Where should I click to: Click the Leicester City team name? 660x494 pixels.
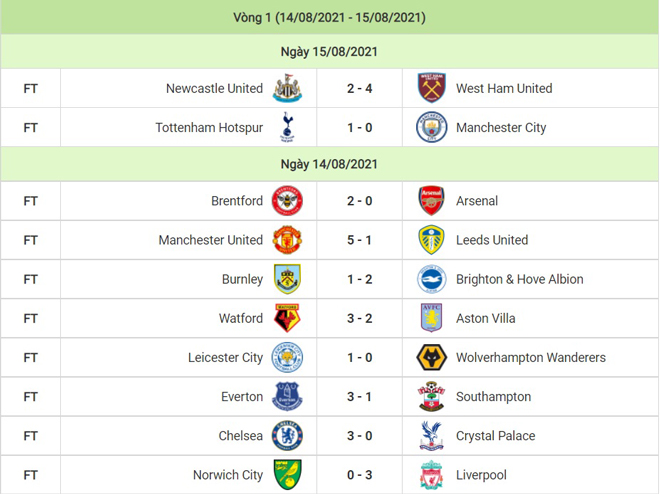[226, 357]
